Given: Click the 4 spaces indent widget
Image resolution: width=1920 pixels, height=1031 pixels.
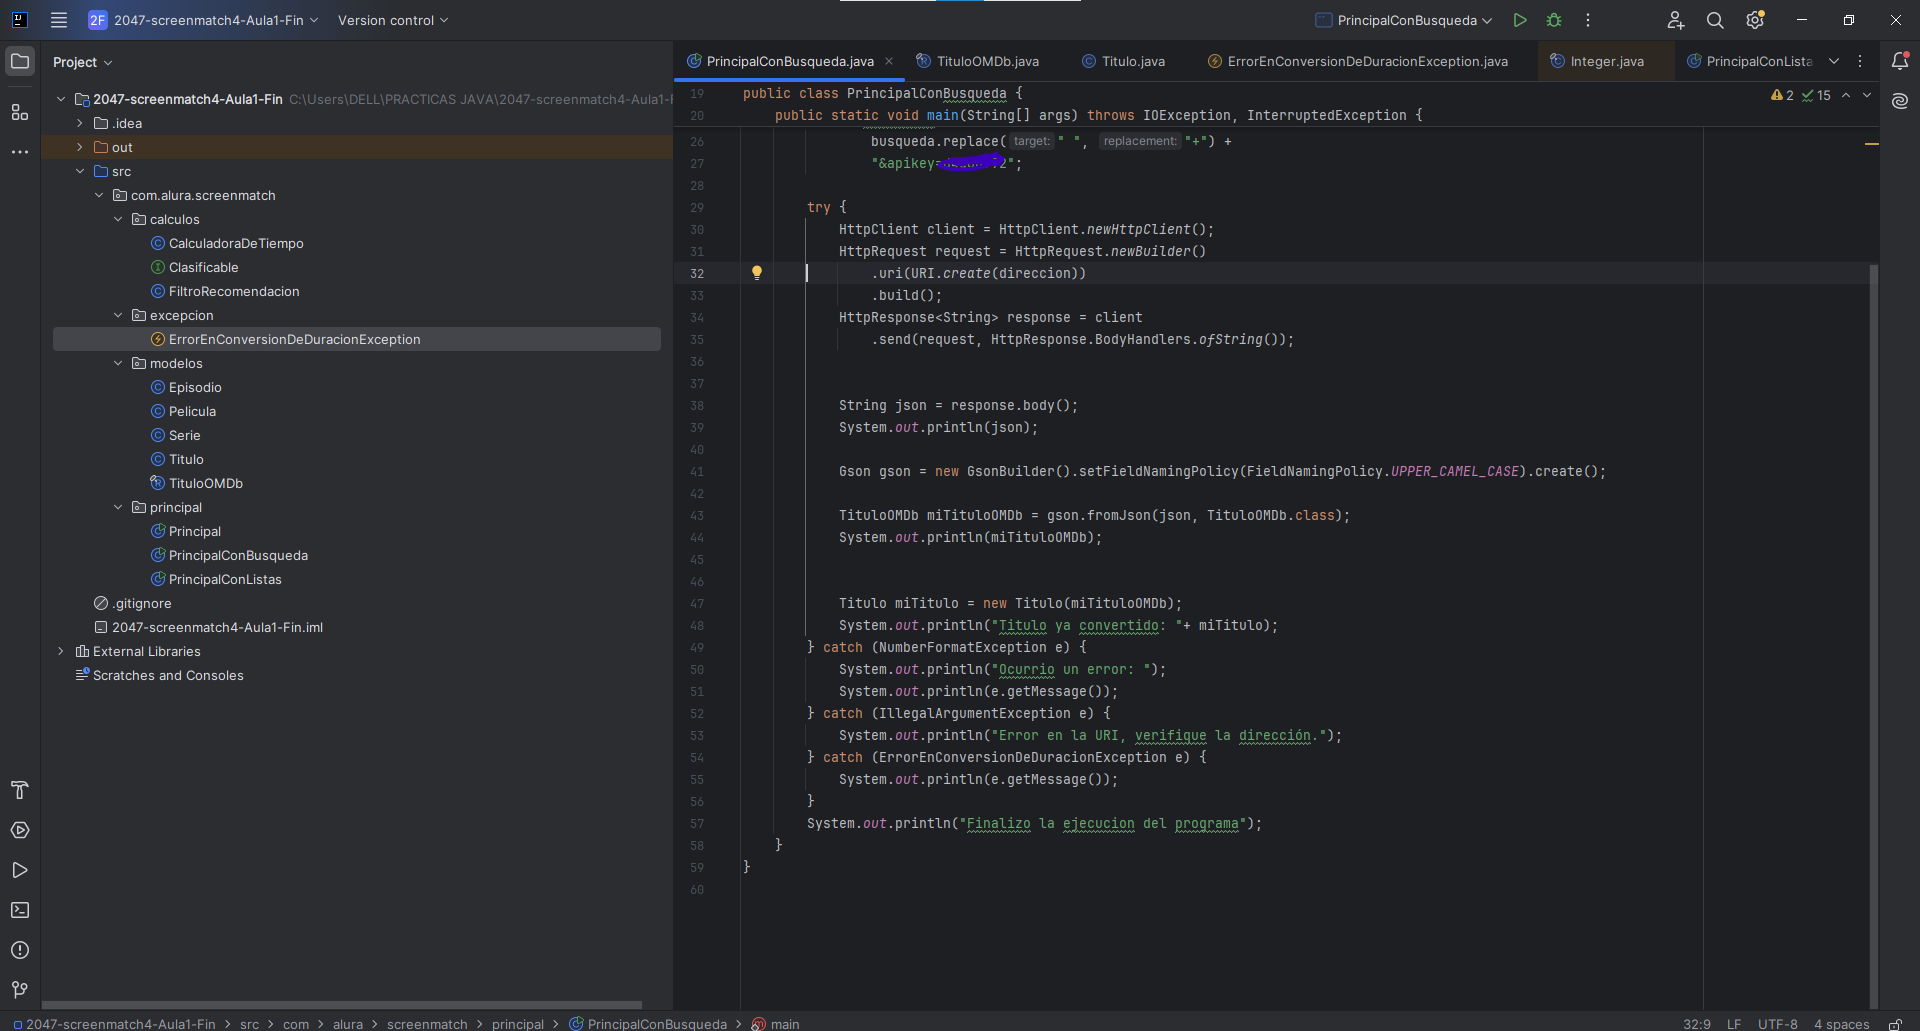Looking at the screenshot, I should pos(1841,1024).
